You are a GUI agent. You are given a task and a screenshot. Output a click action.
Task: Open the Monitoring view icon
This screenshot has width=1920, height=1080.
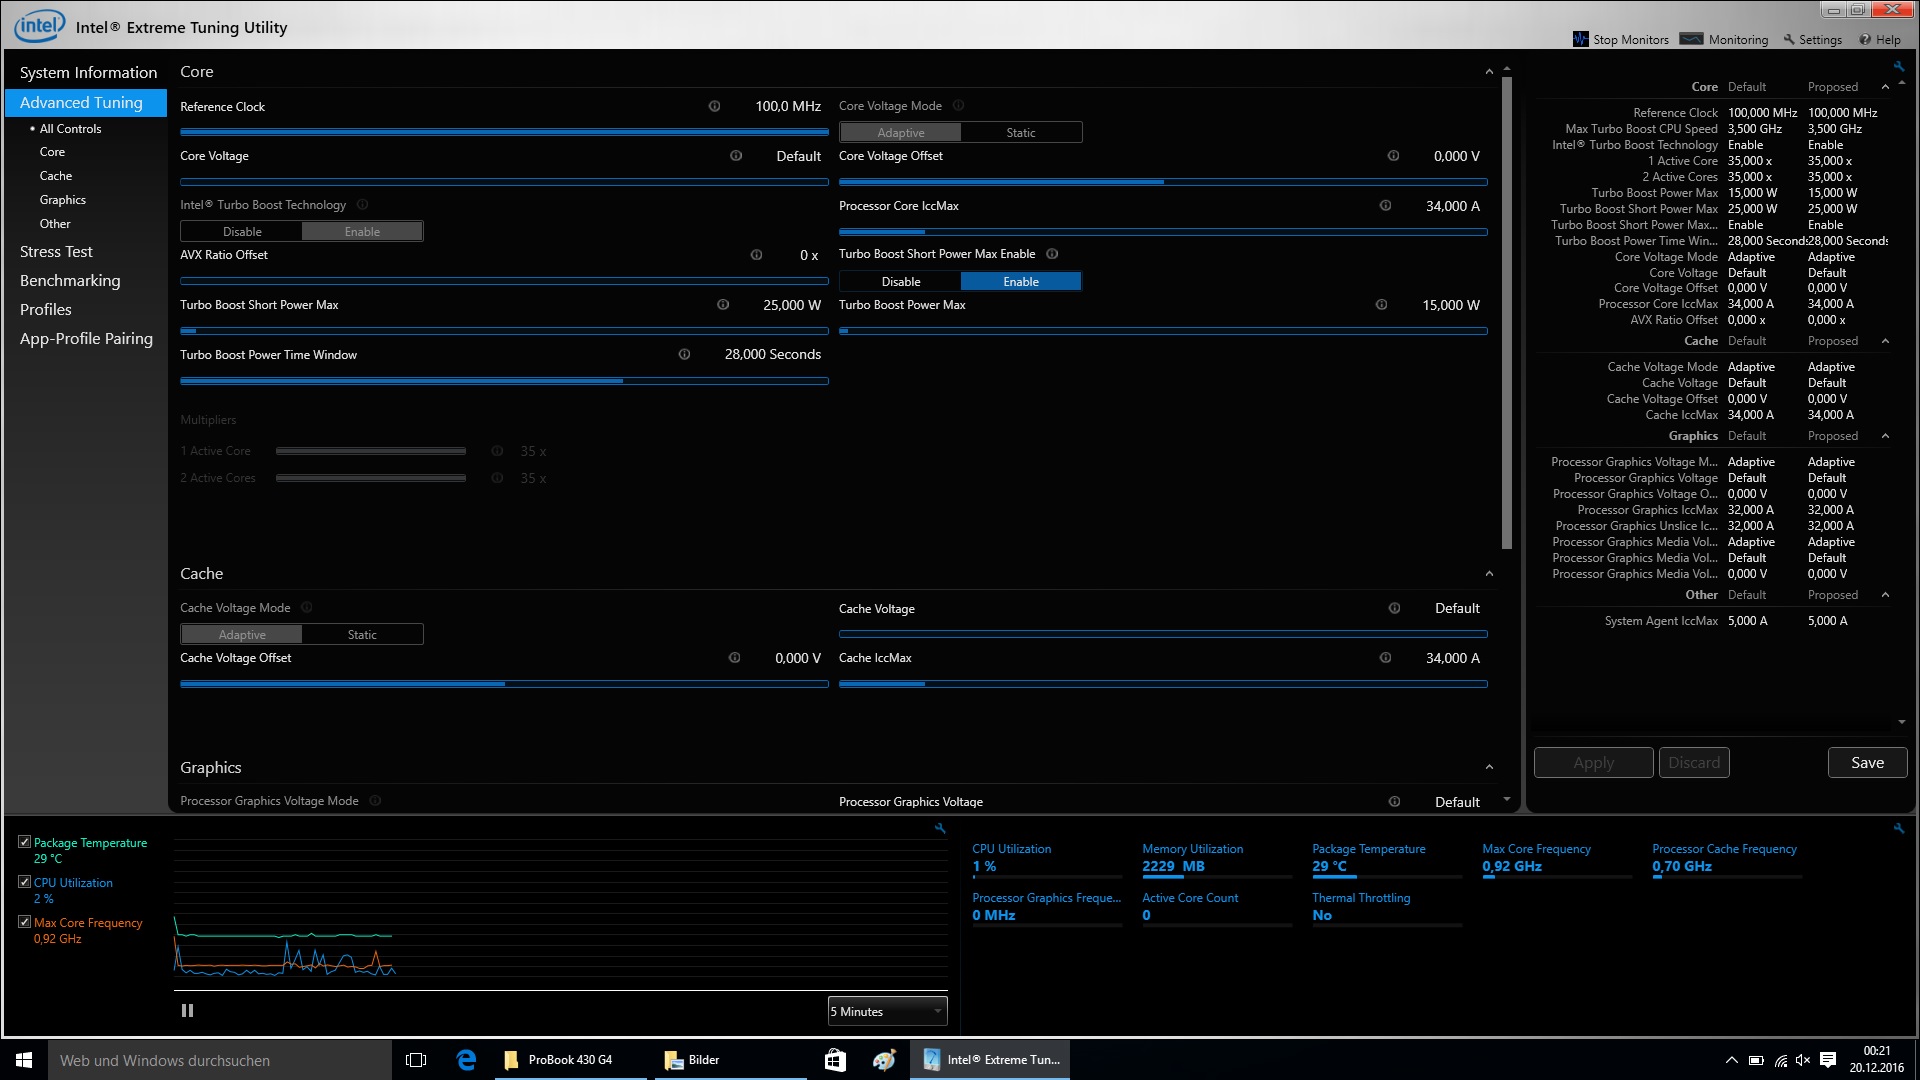pyautogui.click(x=1691, y=39)
